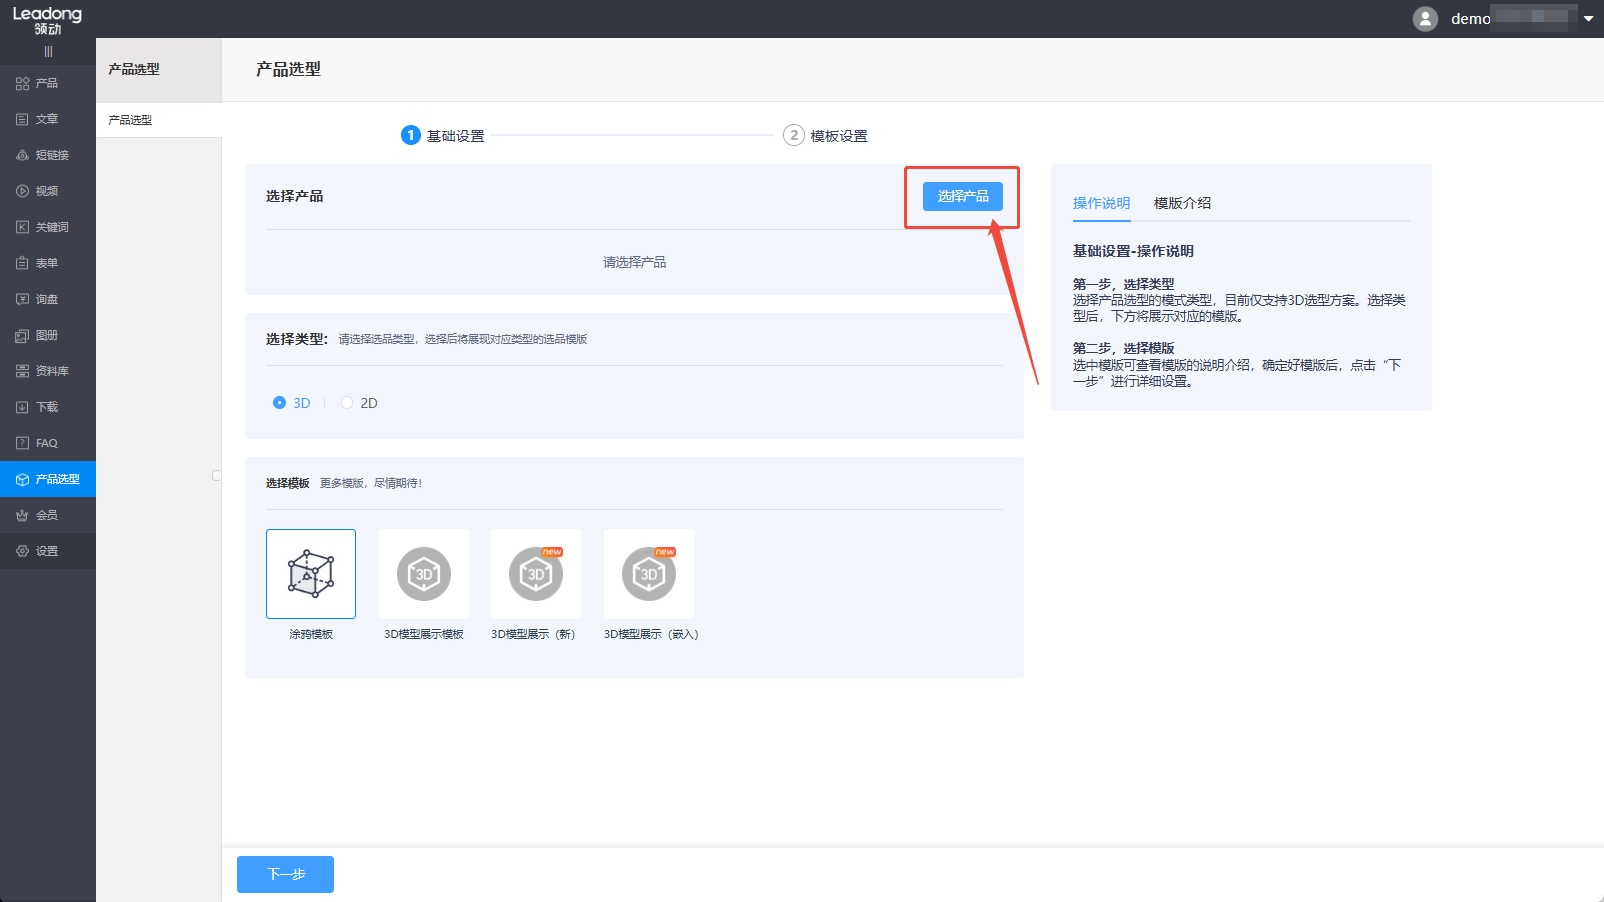Switch to the 模版介绍 tab
Image resolution: width=1604 pixels, height=902 pixels.
pyautogui.click(x=1182, y=203)
